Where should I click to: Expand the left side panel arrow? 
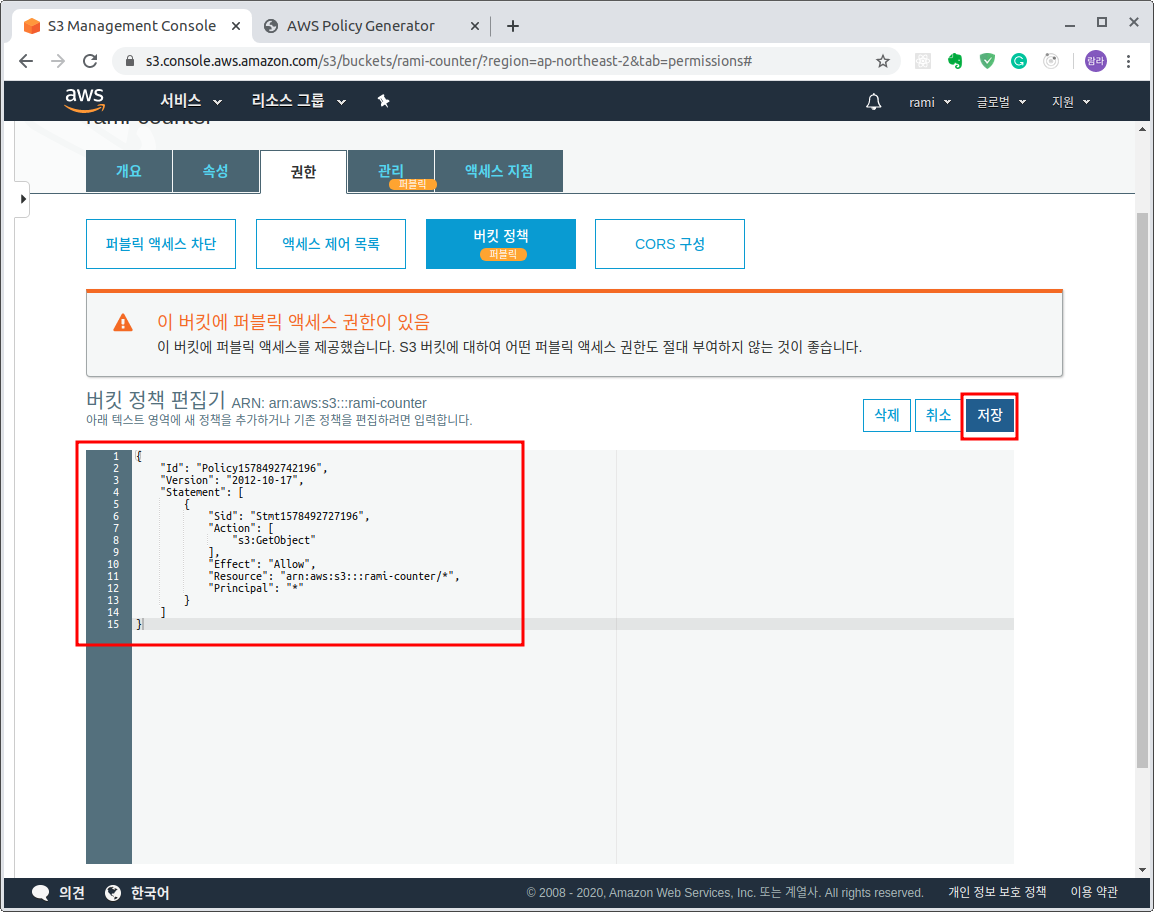(x=23, y=199)
